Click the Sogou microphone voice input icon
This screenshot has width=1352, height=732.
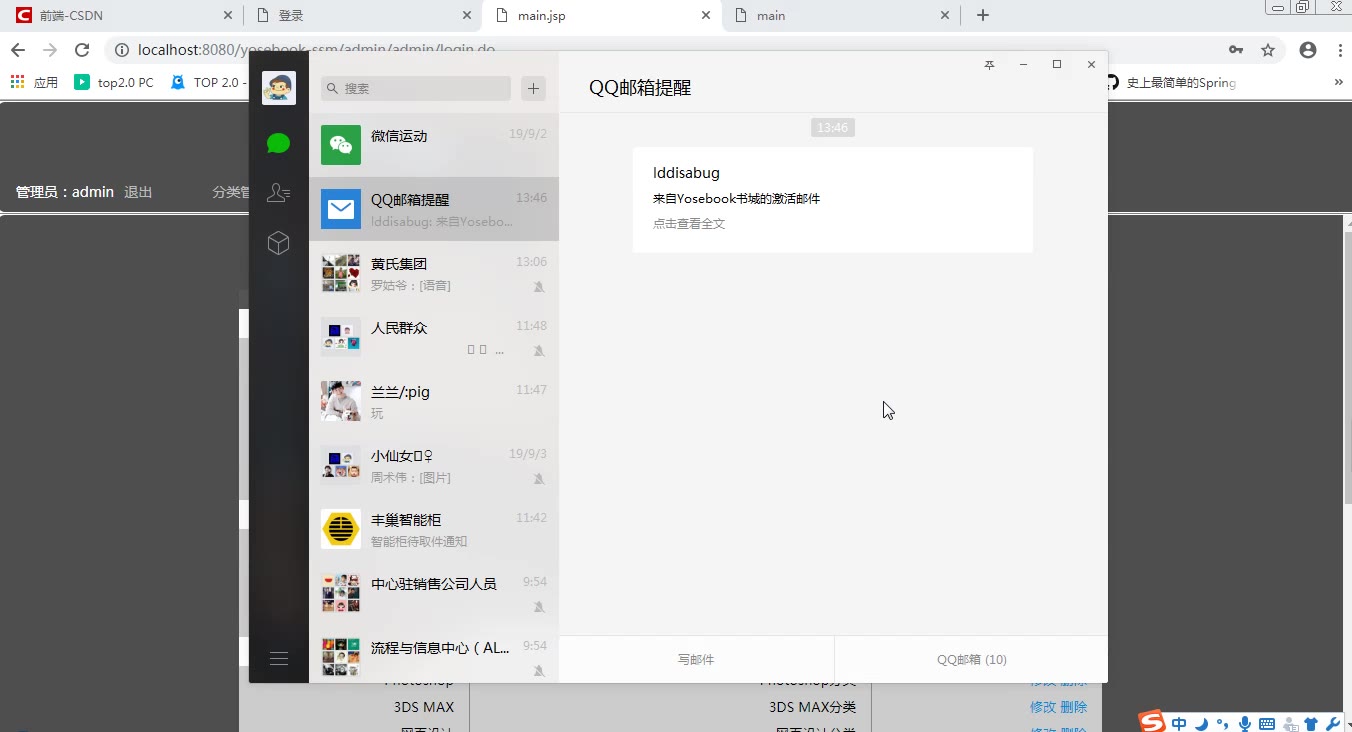[1245, 724]
